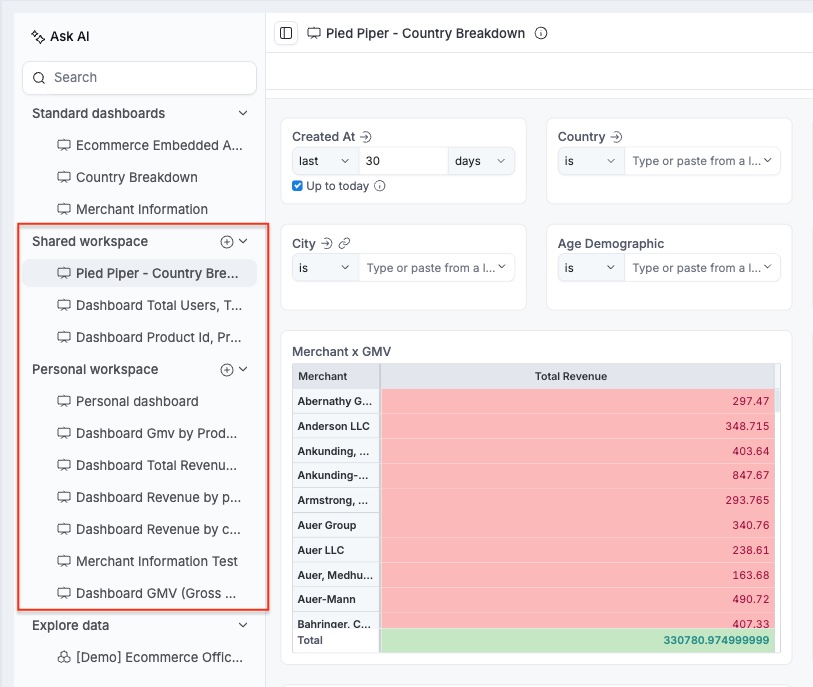Open the Created At 'last' dropdown
This screenshot has width=813, height=687.
pos(325,161)
